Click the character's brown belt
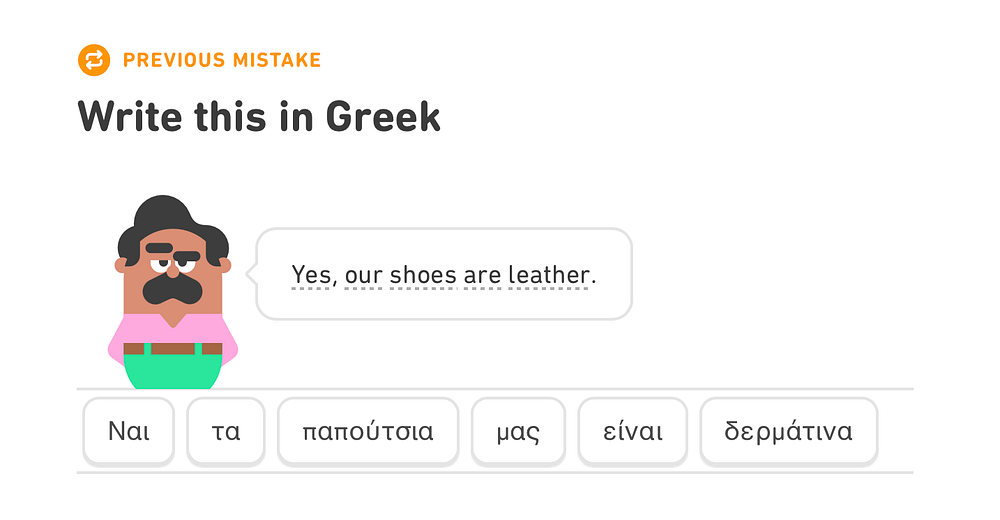 (x=172, y=349)
